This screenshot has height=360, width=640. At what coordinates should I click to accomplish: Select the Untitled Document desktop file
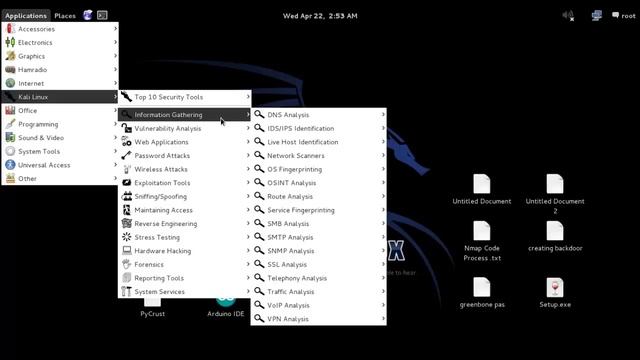(x=482, y=189)
